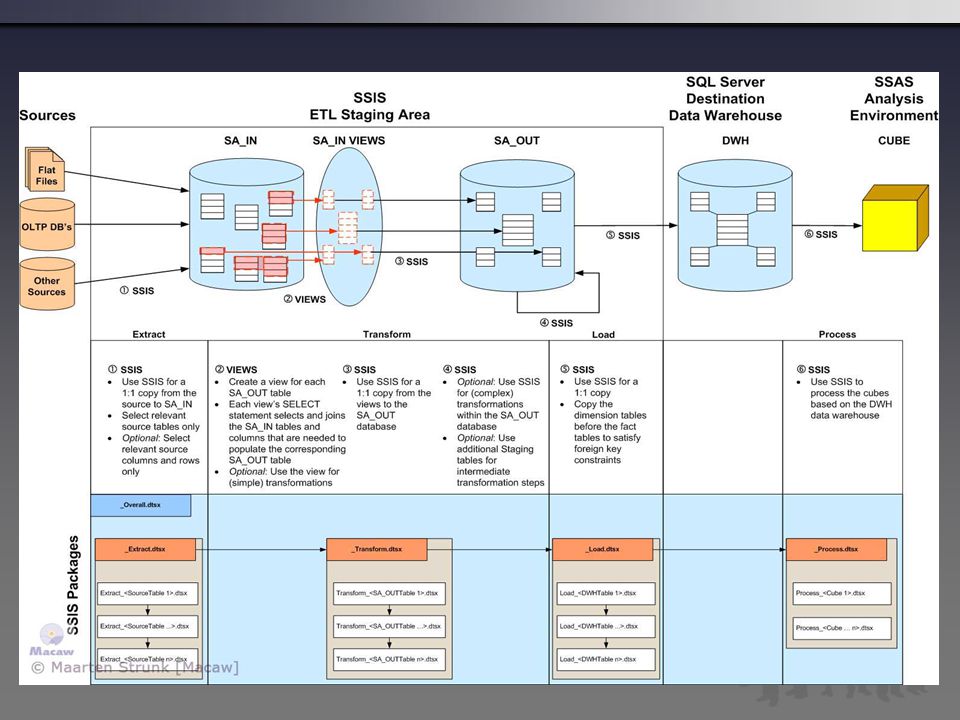Screen dimensions: 960x720
Task: Click SQL Server Destination Data Warehouse title
Action: [725, 99]
